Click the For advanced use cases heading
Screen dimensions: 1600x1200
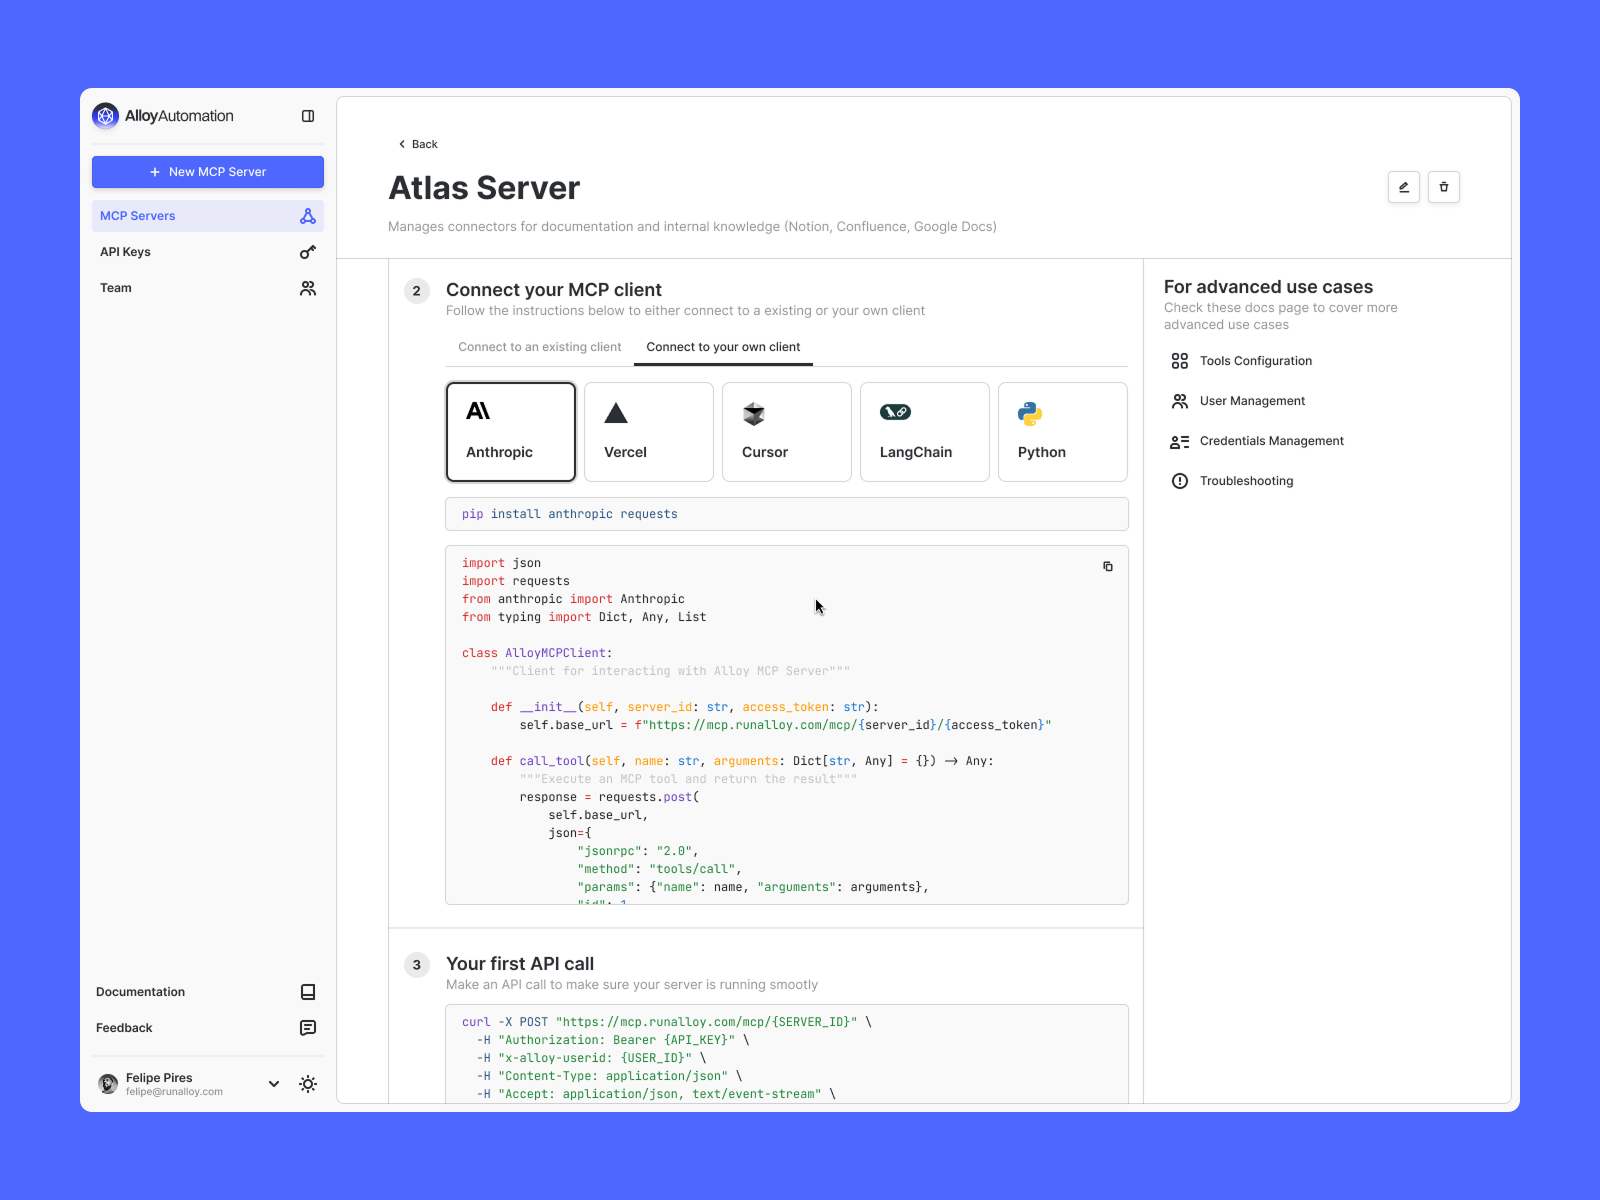tap(1268, 287)
